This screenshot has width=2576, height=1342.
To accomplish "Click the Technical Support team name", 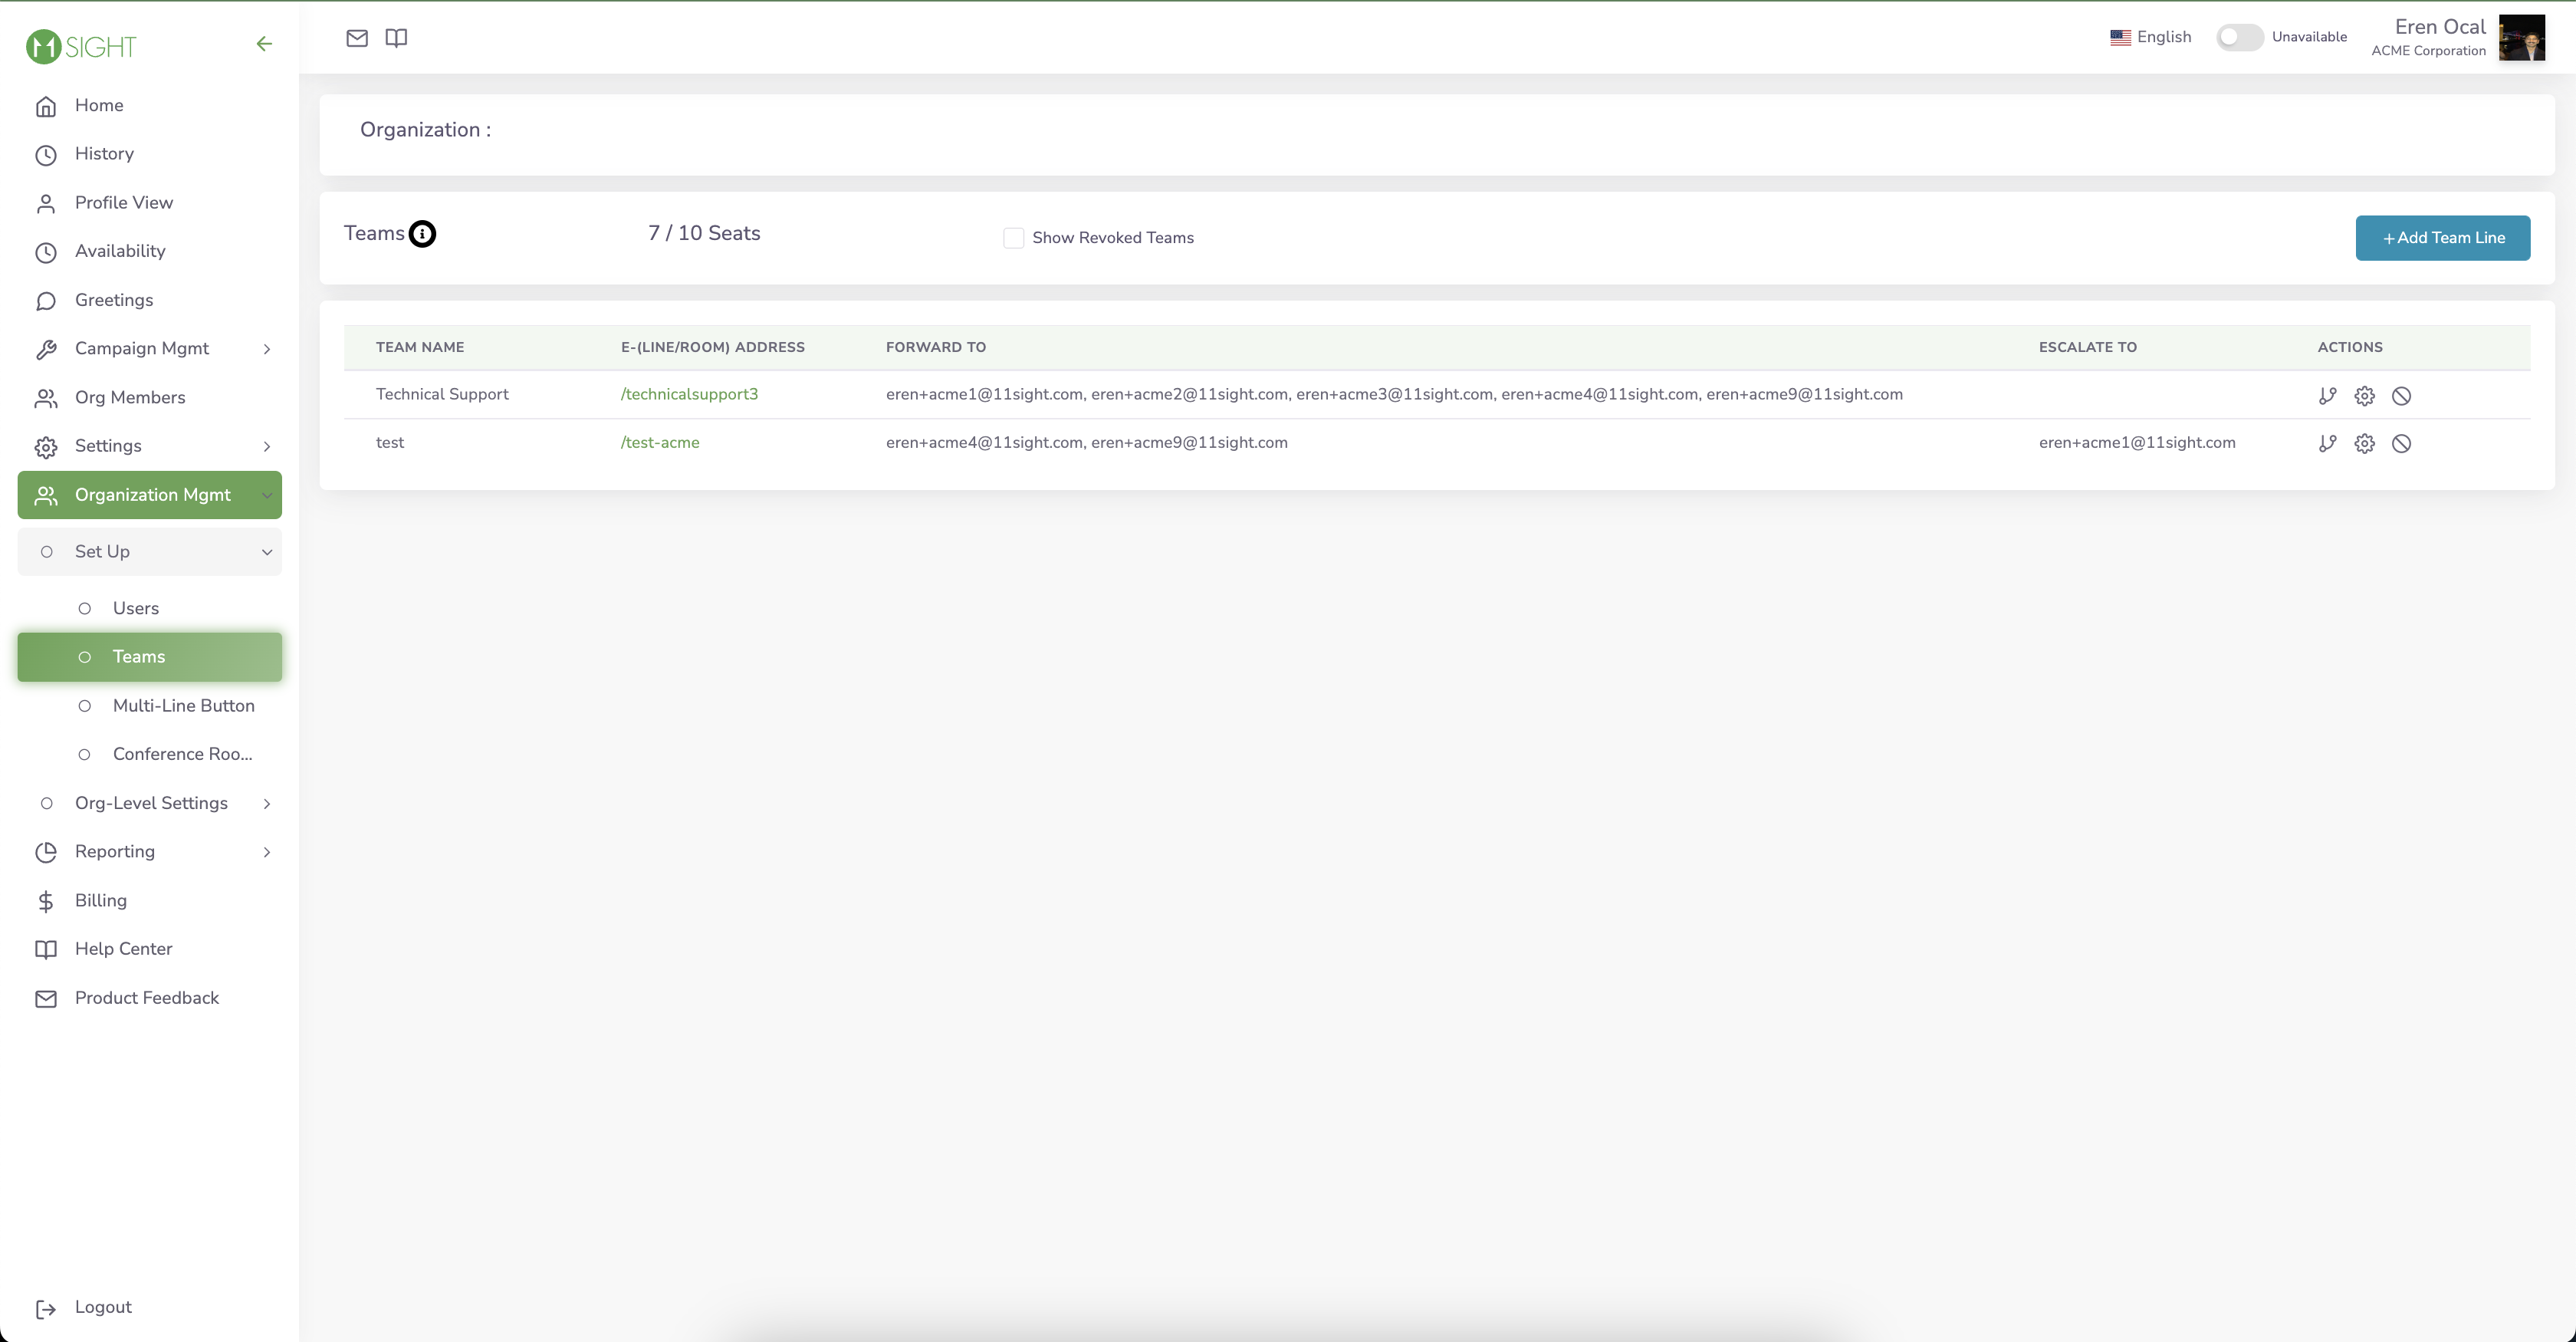I will [442, 394].
